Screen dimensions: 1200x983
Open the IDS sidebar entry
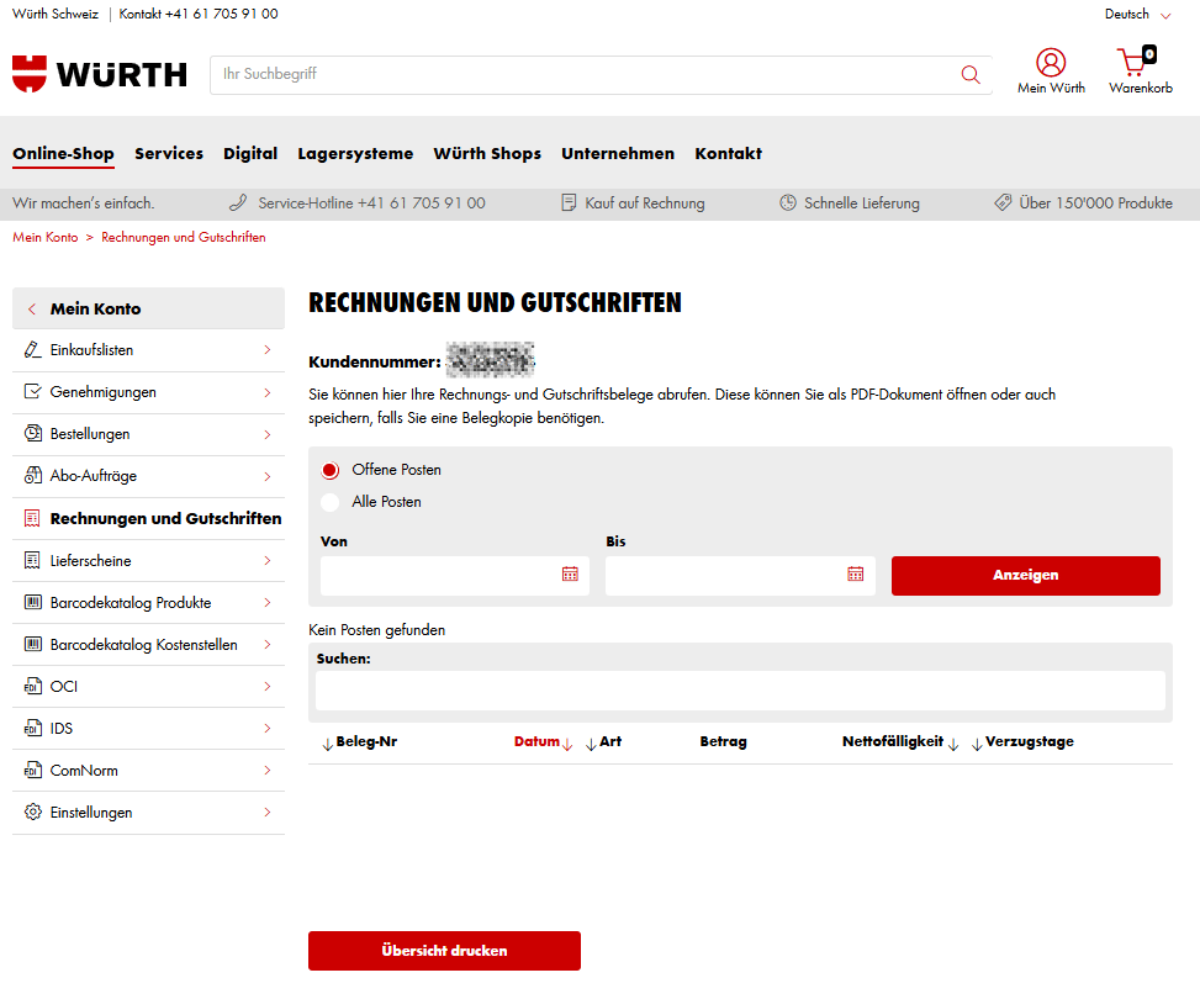148,729
